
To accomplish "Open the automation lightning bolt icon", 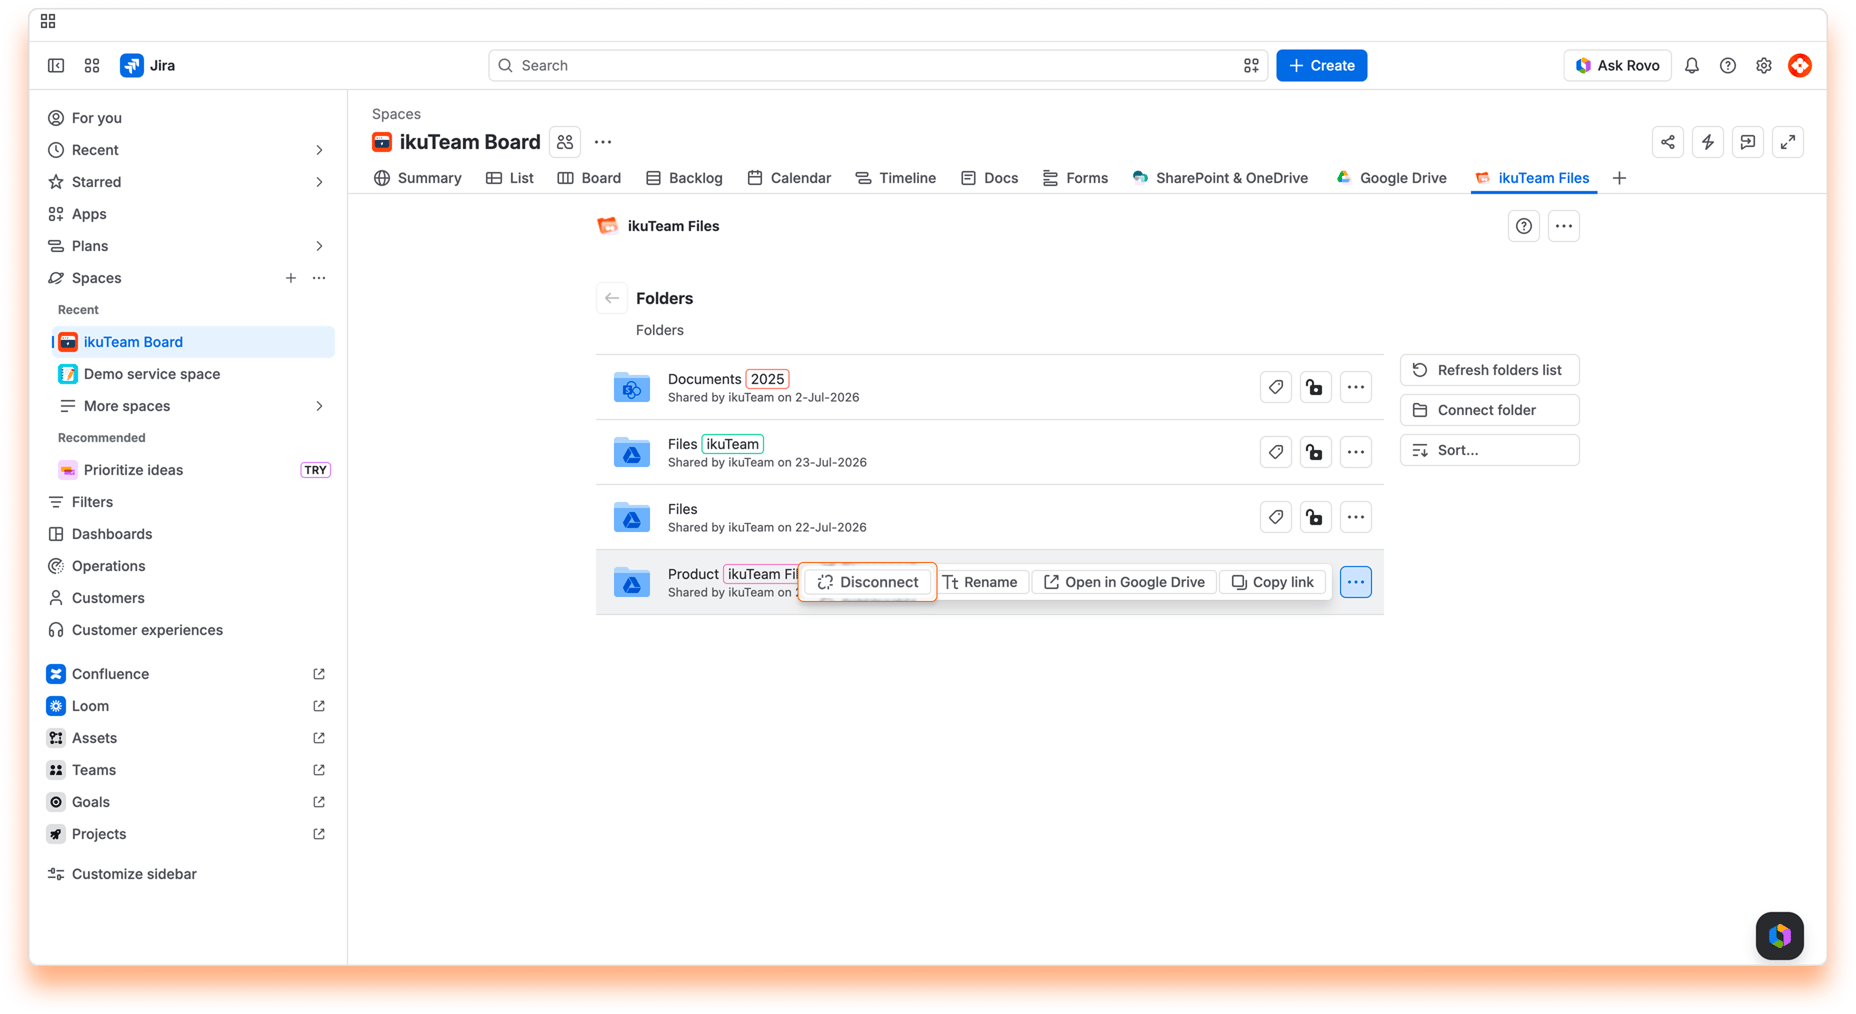I will click(1708, 142).
